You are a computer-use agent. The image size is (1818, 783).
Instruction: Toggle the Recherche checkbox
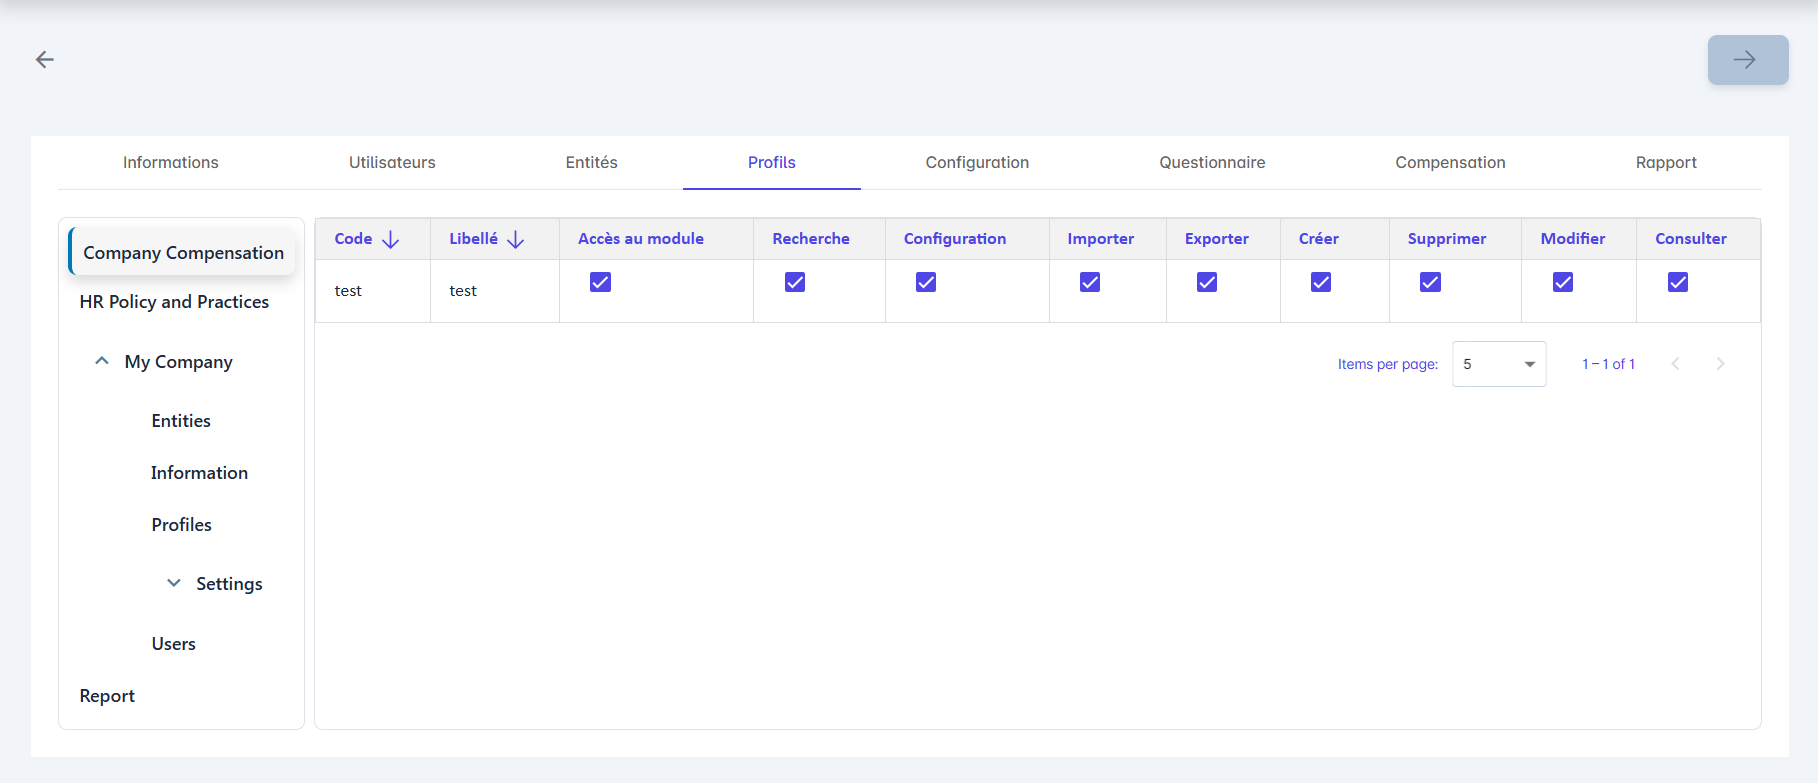[x=795, y=282]
